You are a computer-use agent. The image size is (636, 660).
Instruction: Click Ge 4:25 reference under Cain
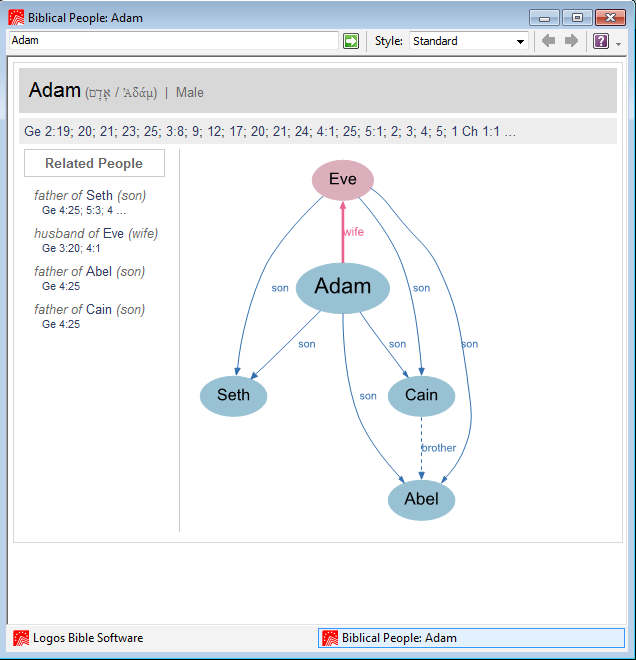(x=61, y=324)
